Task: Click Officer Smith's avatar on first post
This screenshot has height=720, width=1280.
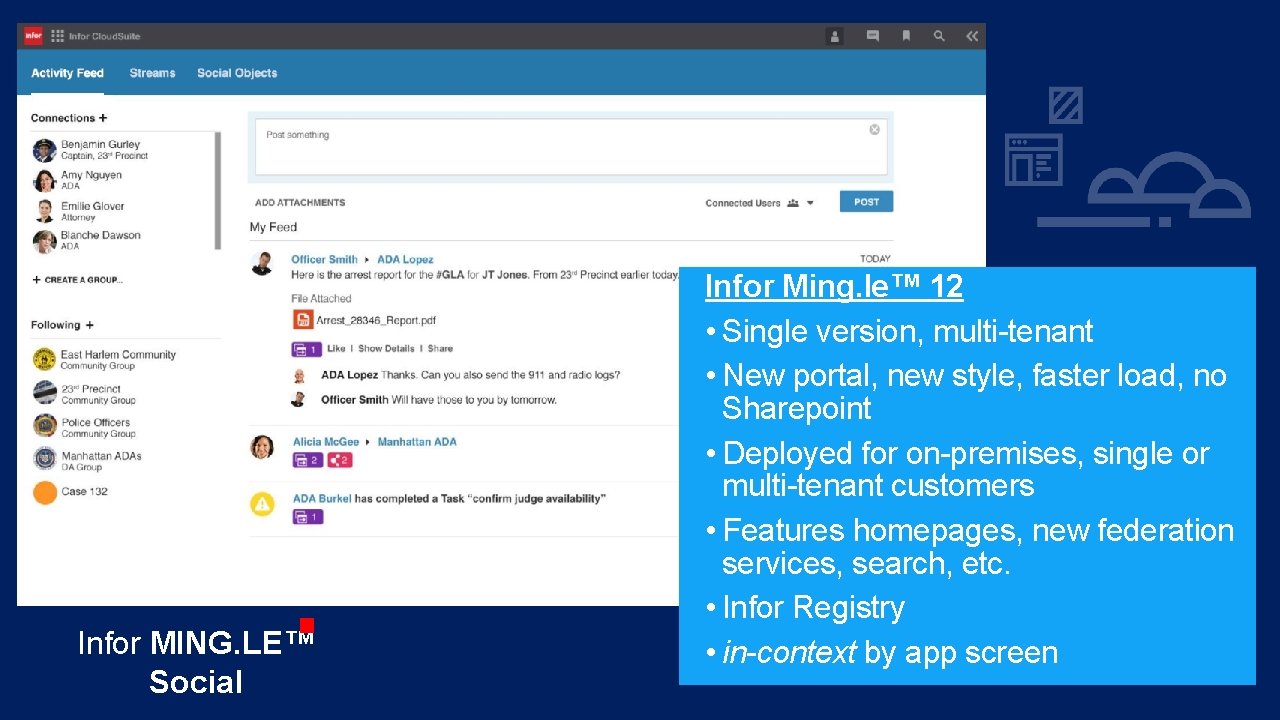Action: pyautogui.click(x=262, y=264)
